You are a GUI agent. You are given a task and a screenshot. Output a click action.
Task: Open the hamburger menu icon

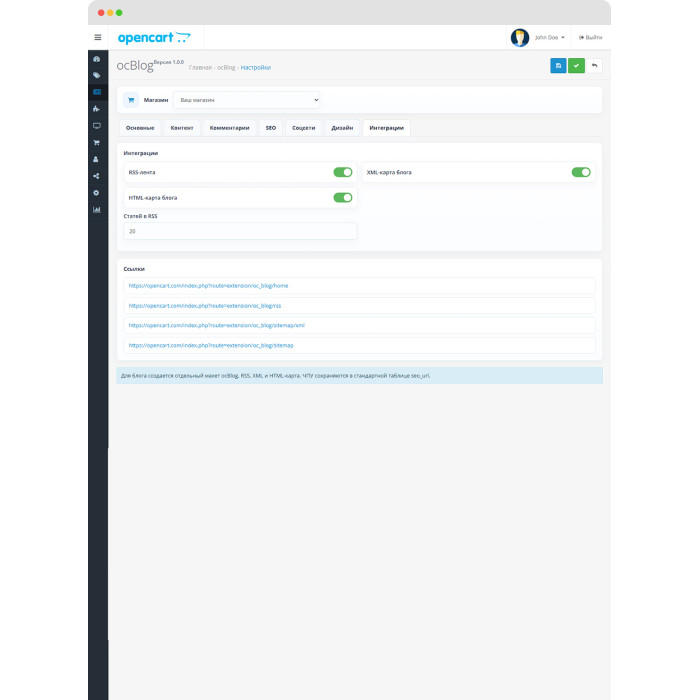[x=98, y=38]
